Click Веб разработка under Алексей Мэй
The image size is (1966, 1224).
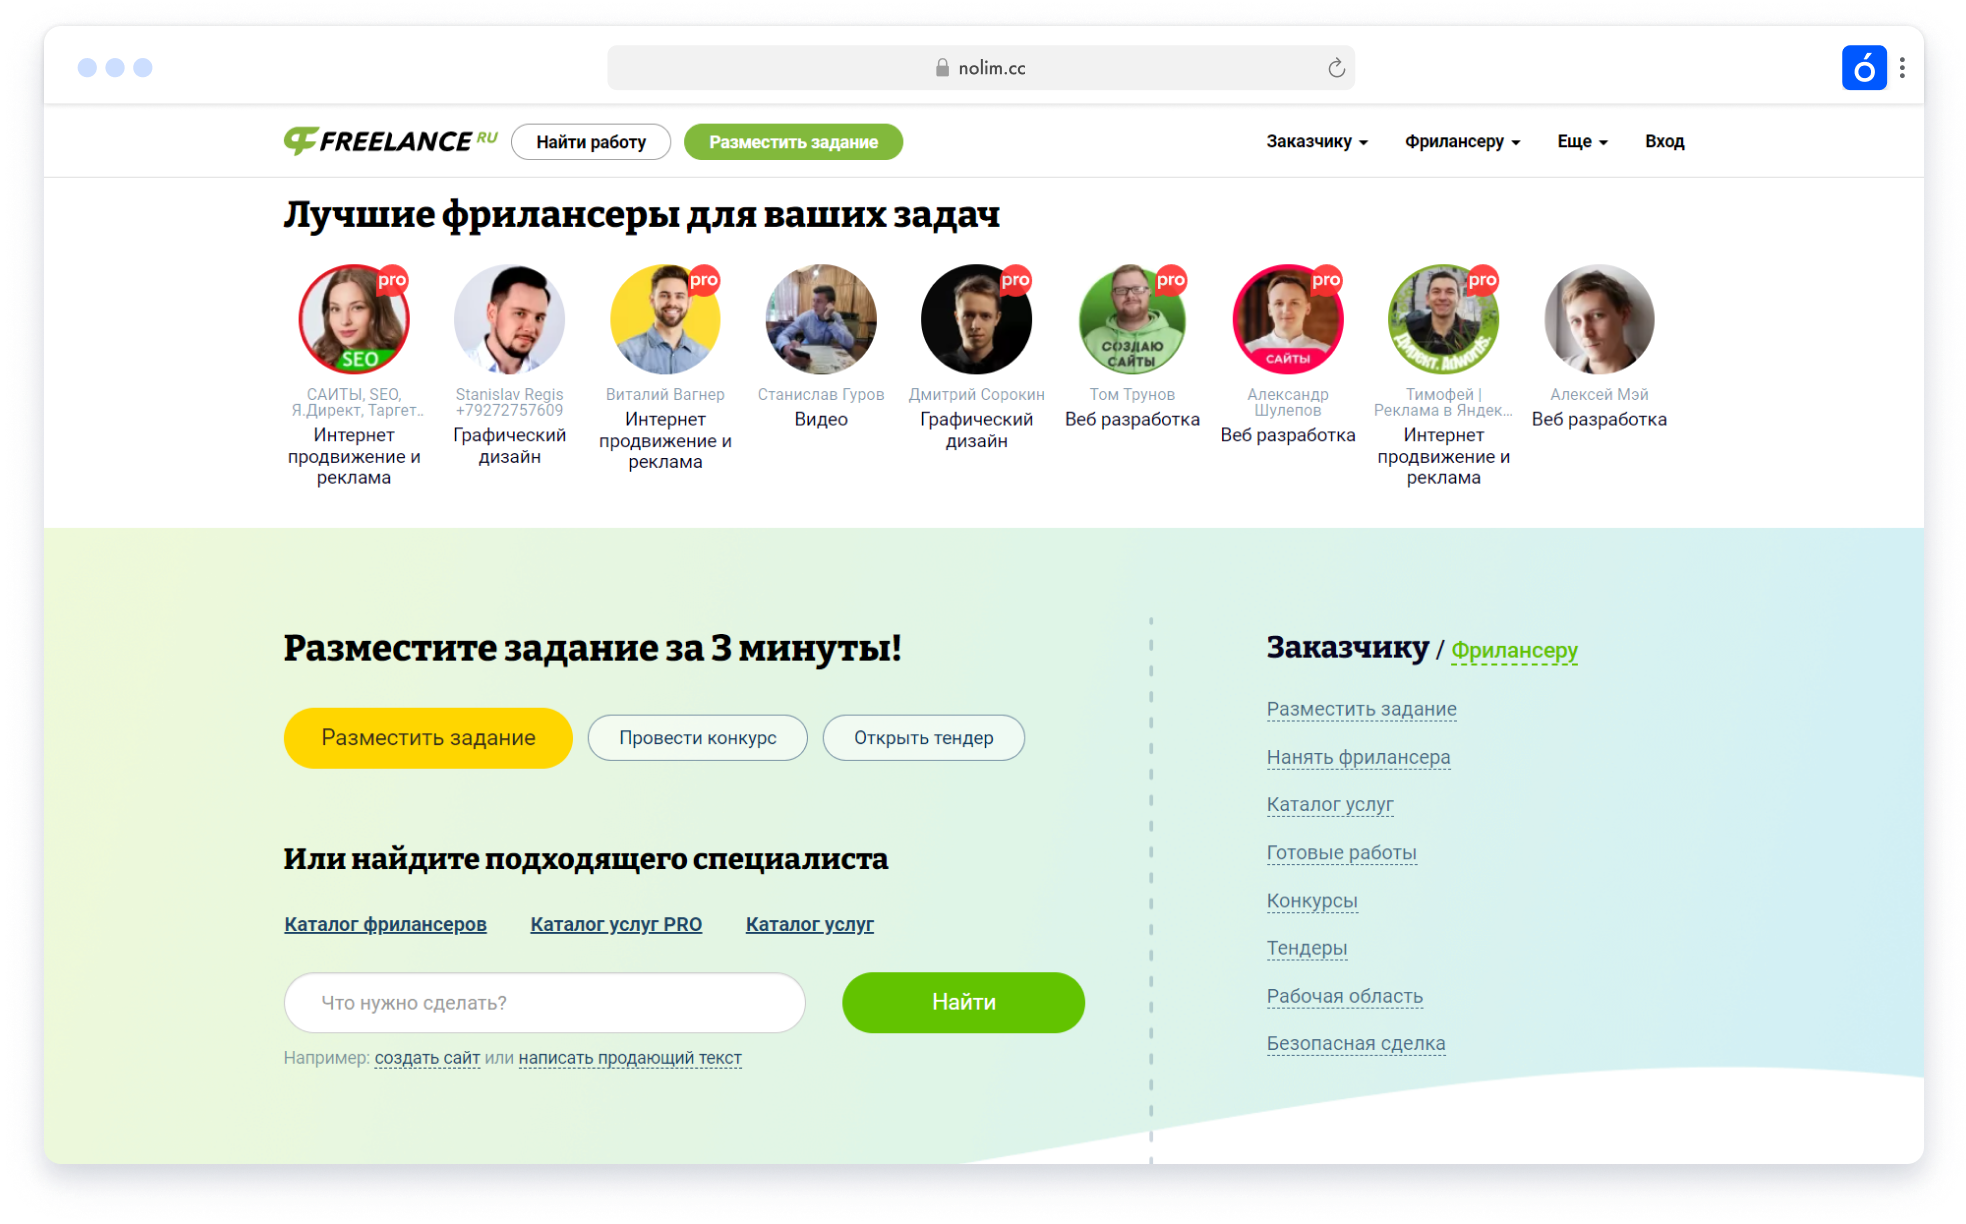coord(1599,419)
